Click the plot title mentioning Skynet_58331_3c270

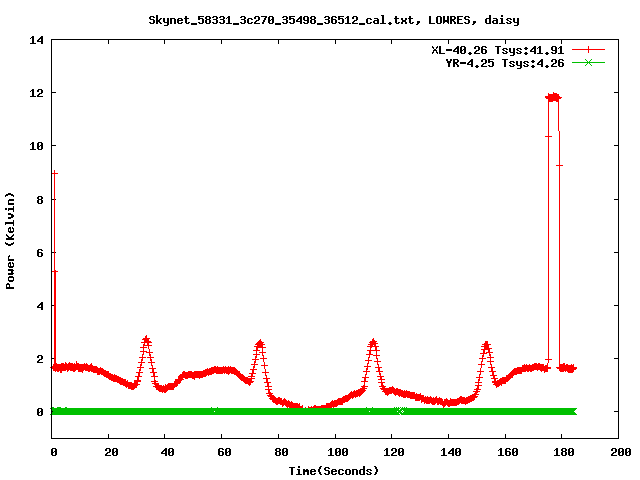pos(334,20)
